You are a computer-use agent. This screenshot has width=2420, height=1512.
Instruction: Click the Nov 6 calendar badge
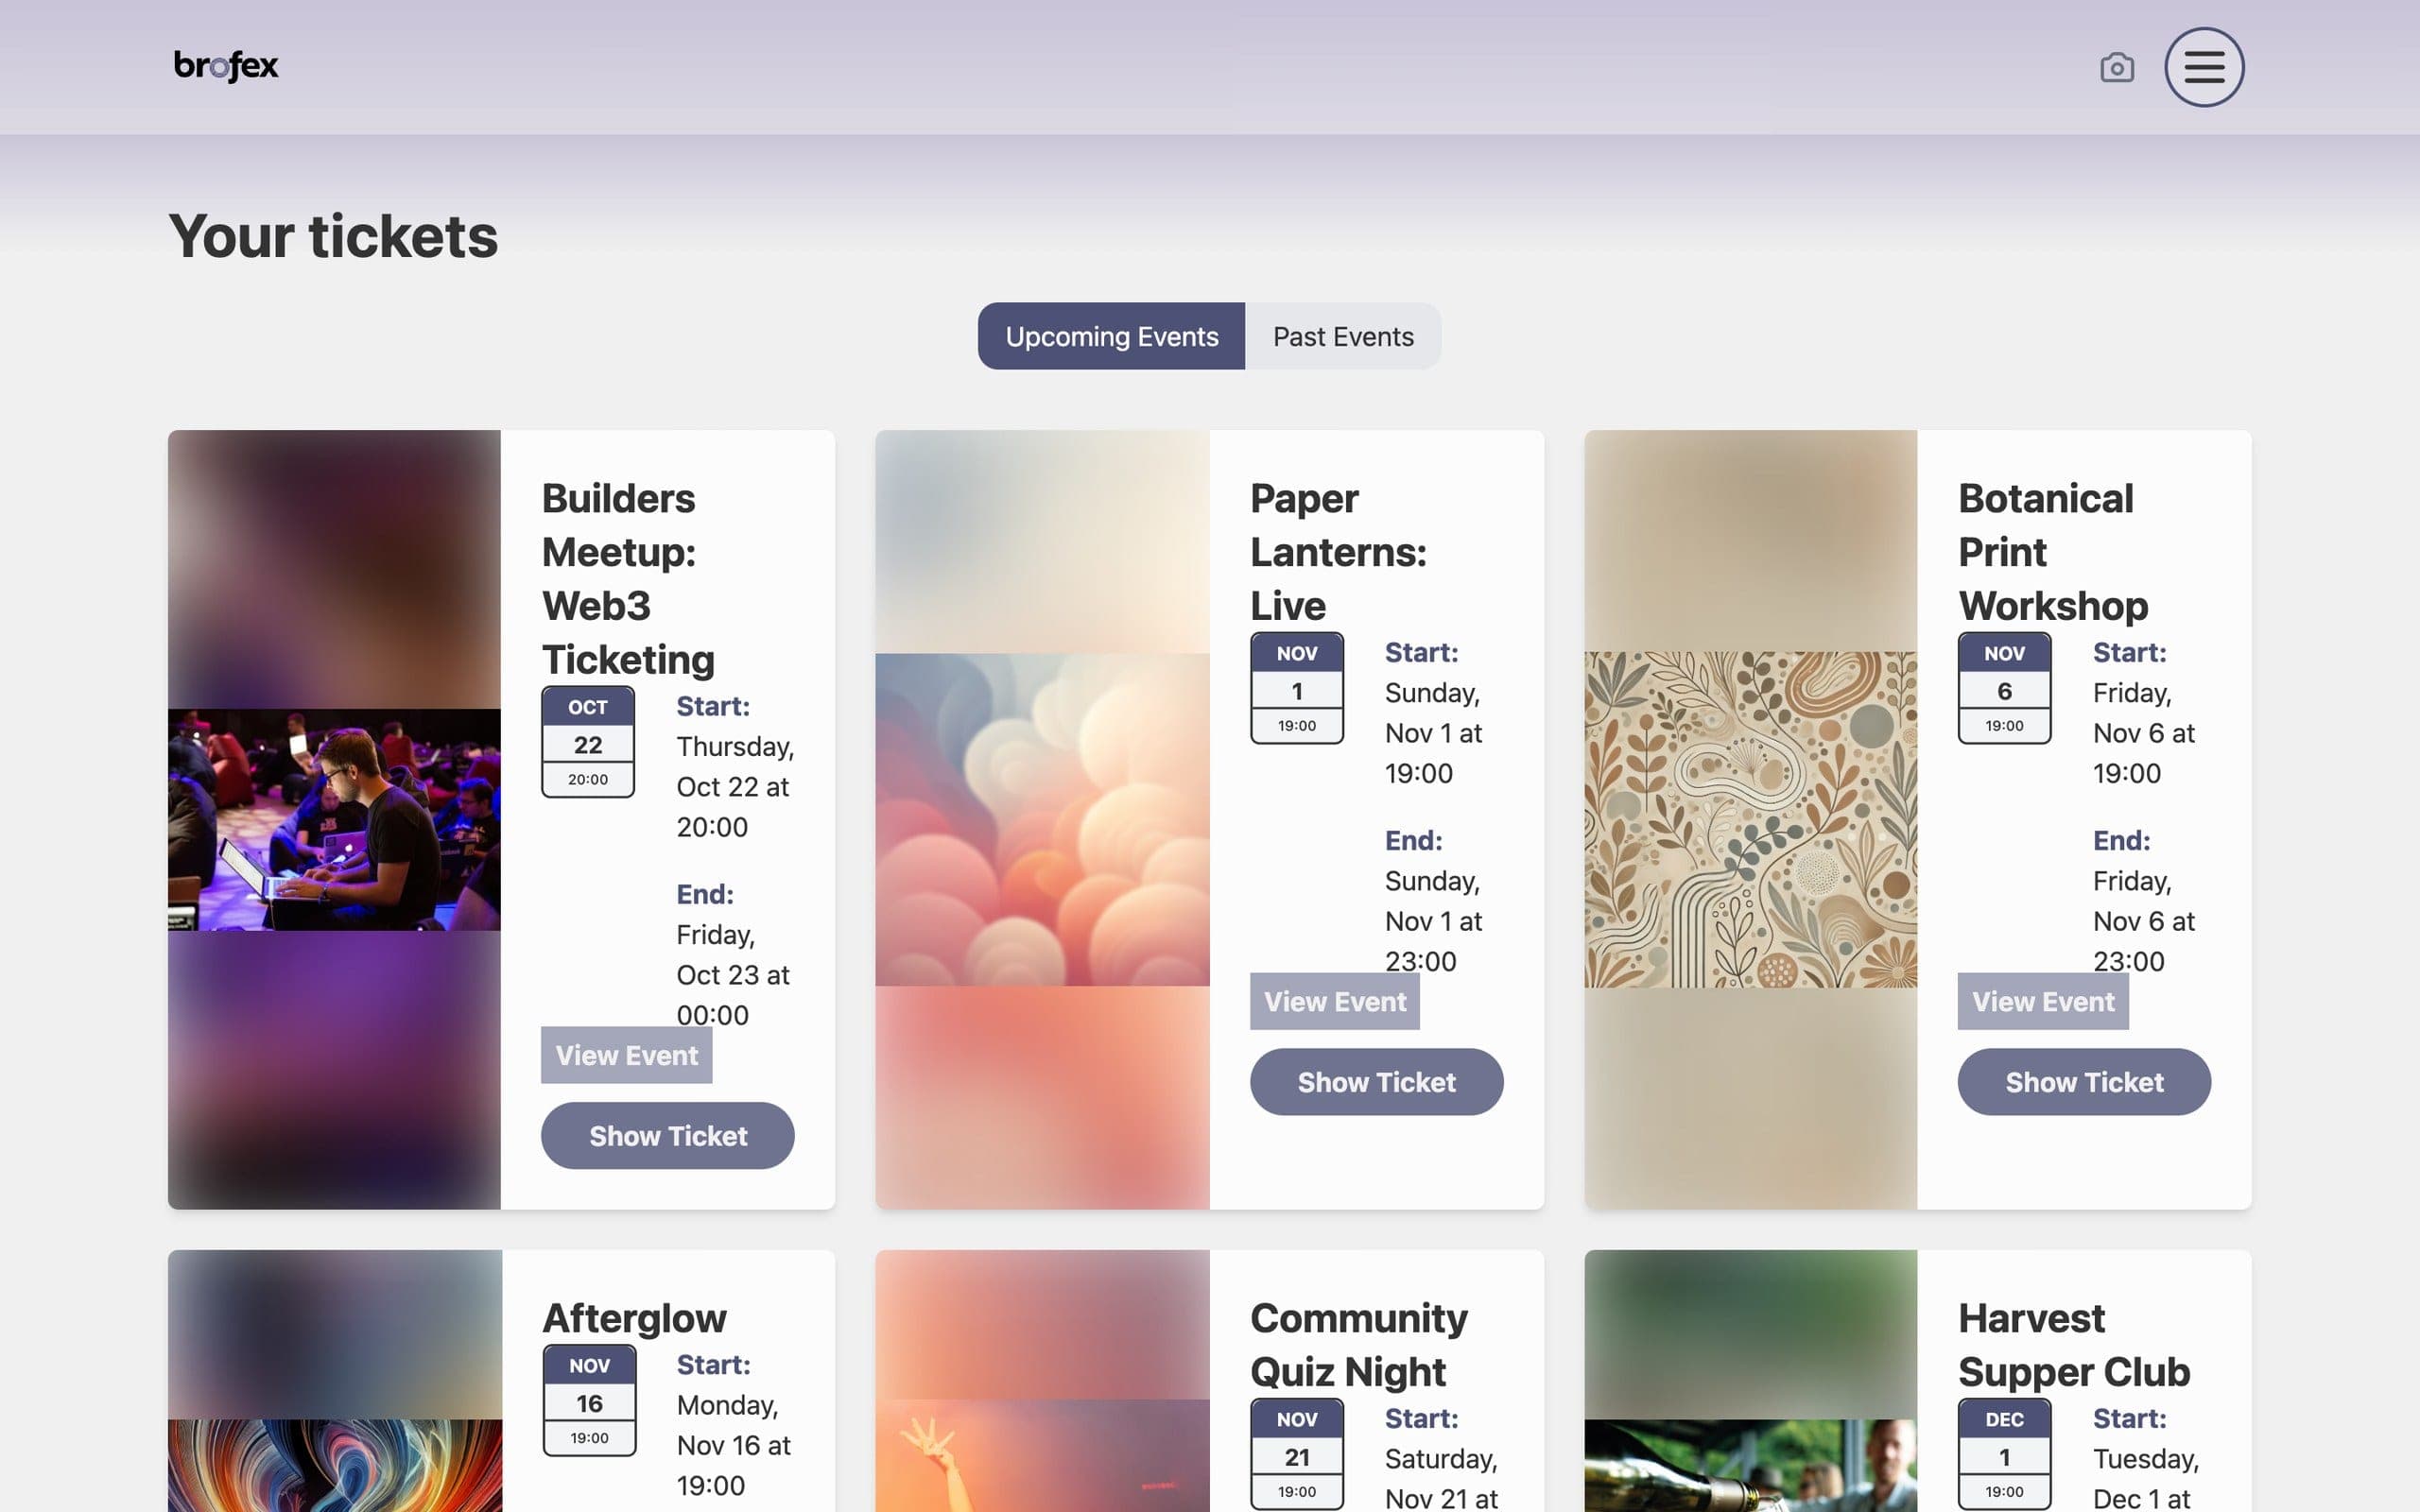[2004, 688]
